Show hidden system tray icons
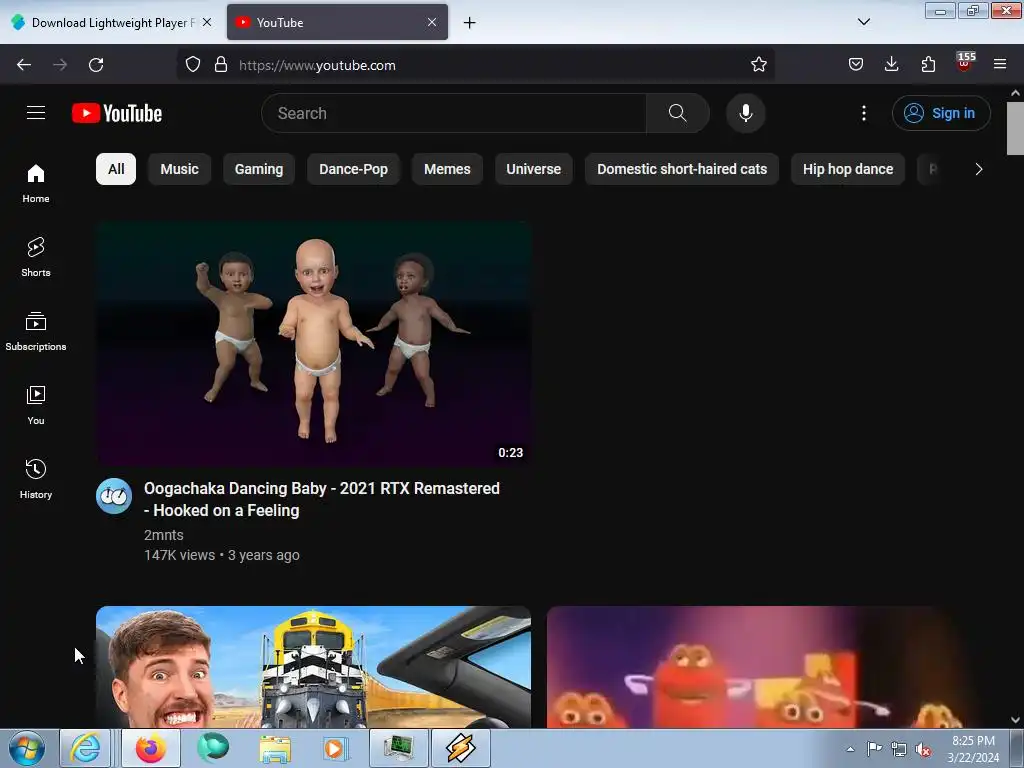The image size is (1024, 768). point(850,749)
